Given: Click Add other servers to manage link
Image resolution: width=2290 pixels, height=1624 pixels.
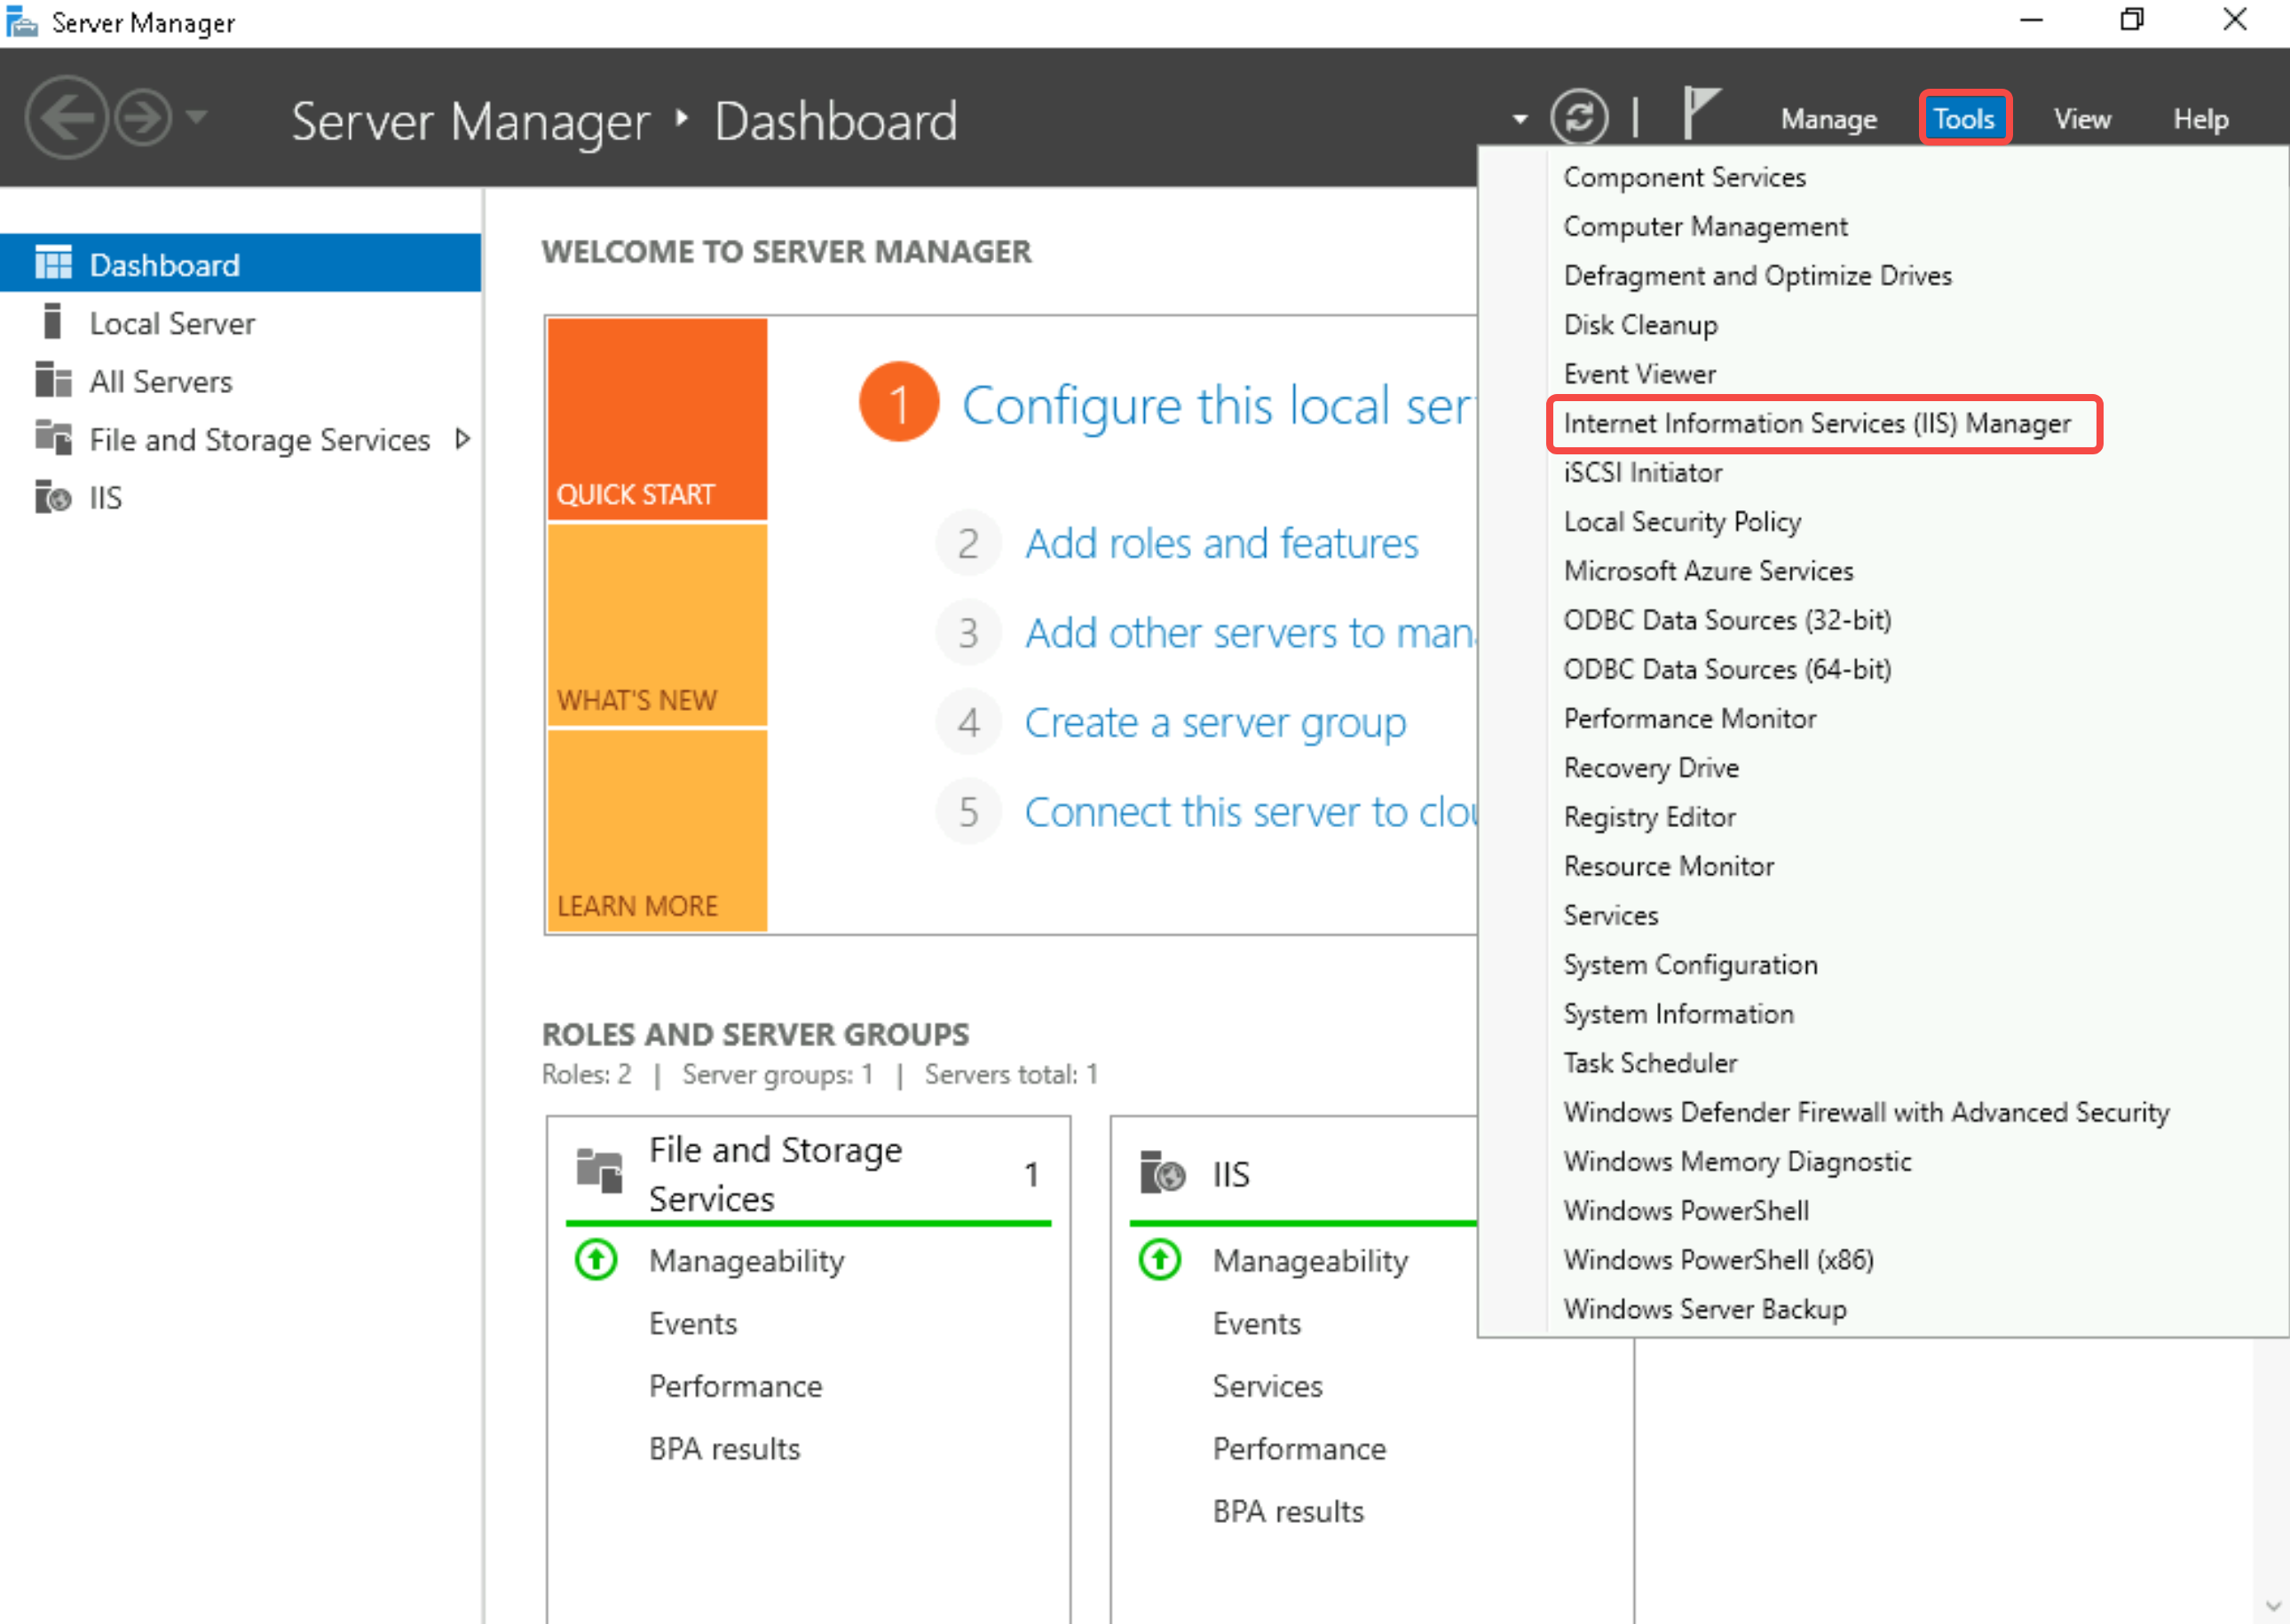Looking at the screenshot, I should pyautogui.click(x=1250, y=633).
